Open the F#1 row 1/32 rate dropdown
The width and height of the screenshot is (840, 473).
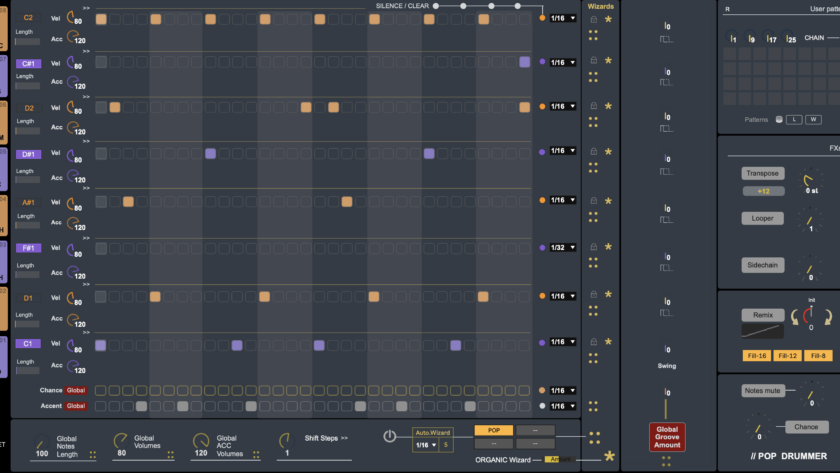click(x=563, y=247)
